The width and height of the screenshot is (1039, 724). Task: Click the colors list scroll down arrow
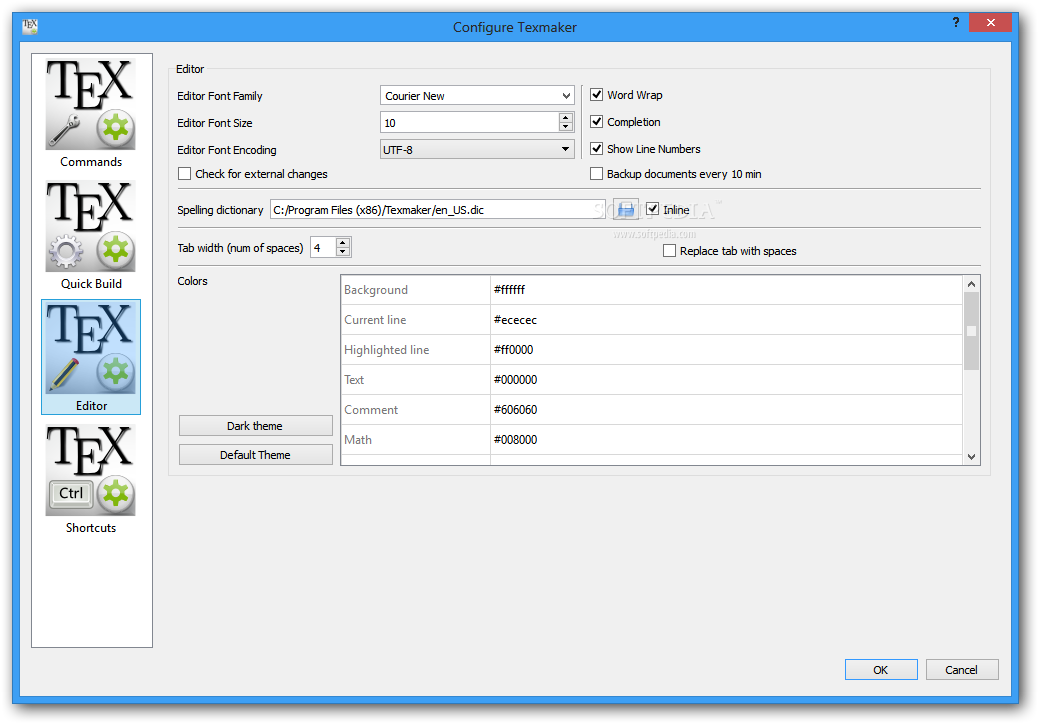(971, 456)
